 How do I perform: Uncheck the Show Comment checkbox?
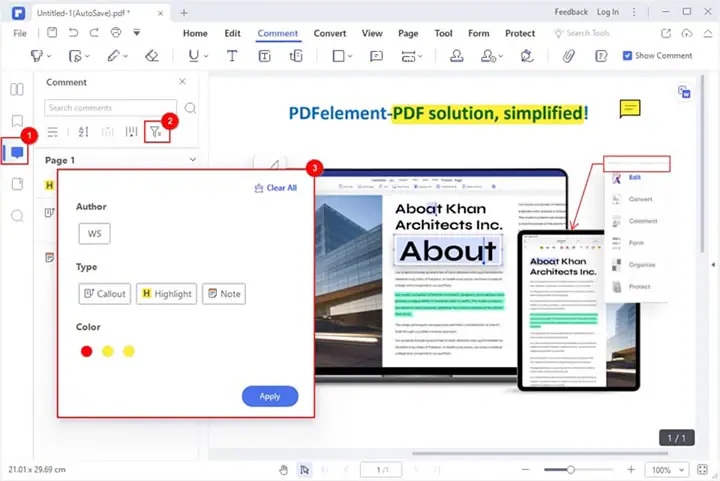point(627,56)
